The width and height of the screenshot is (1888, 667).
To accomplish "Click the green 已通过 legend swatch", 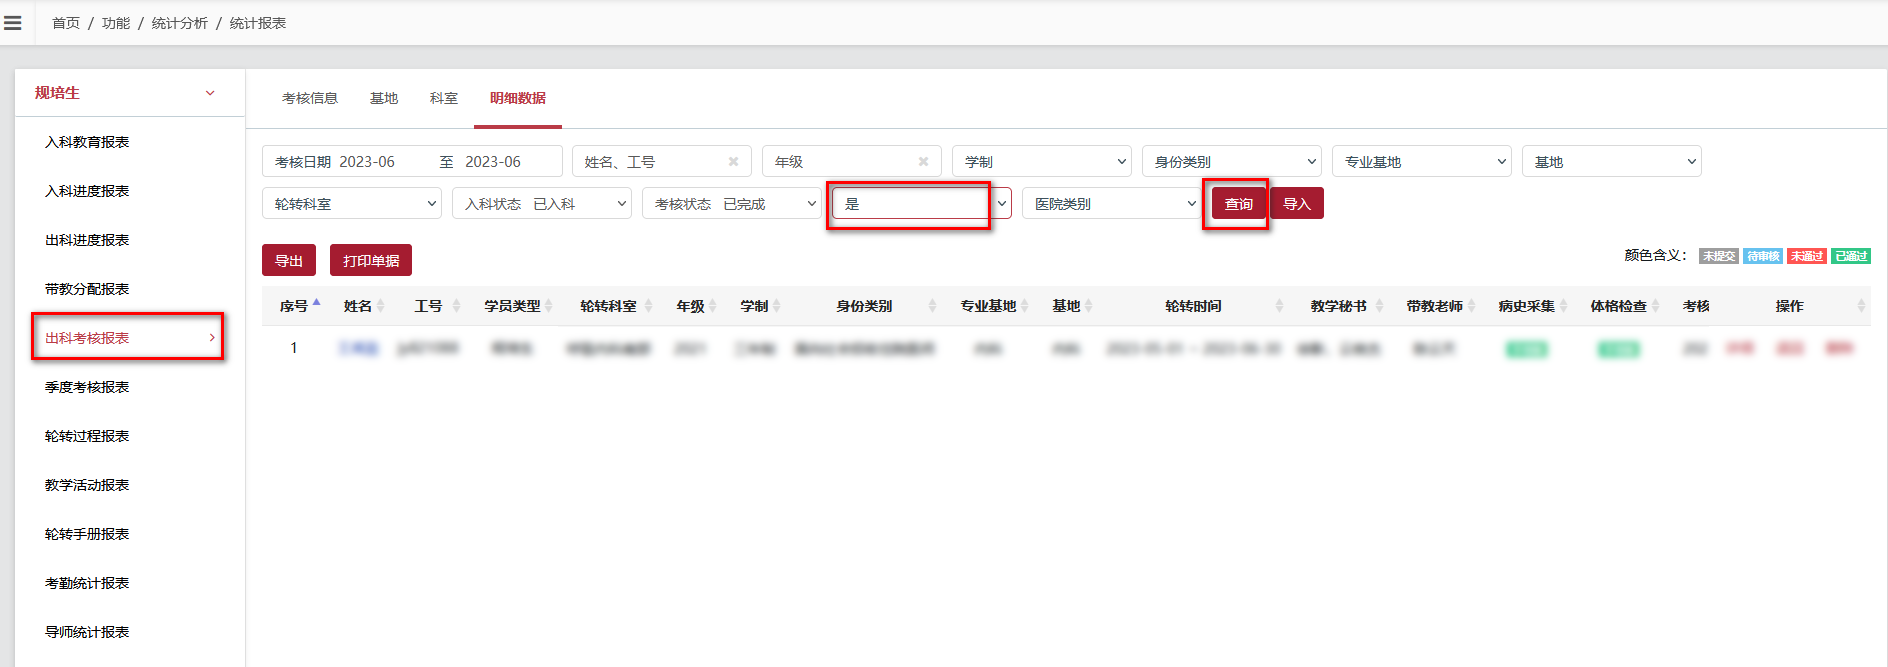I will [1851, 256].
